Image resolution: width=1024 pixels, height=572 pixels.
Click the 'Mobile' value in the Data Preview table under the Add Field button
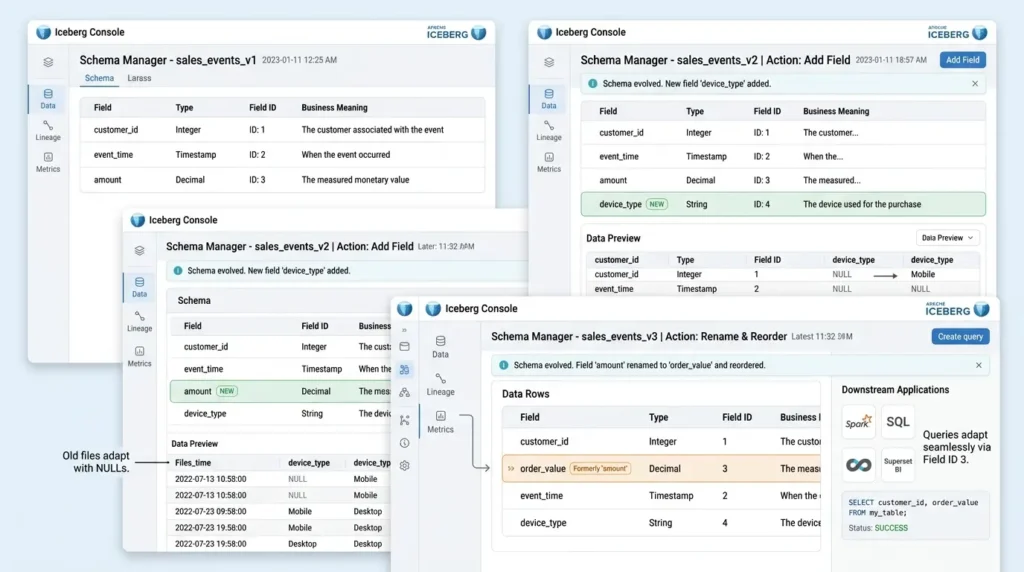coord(922,274)
